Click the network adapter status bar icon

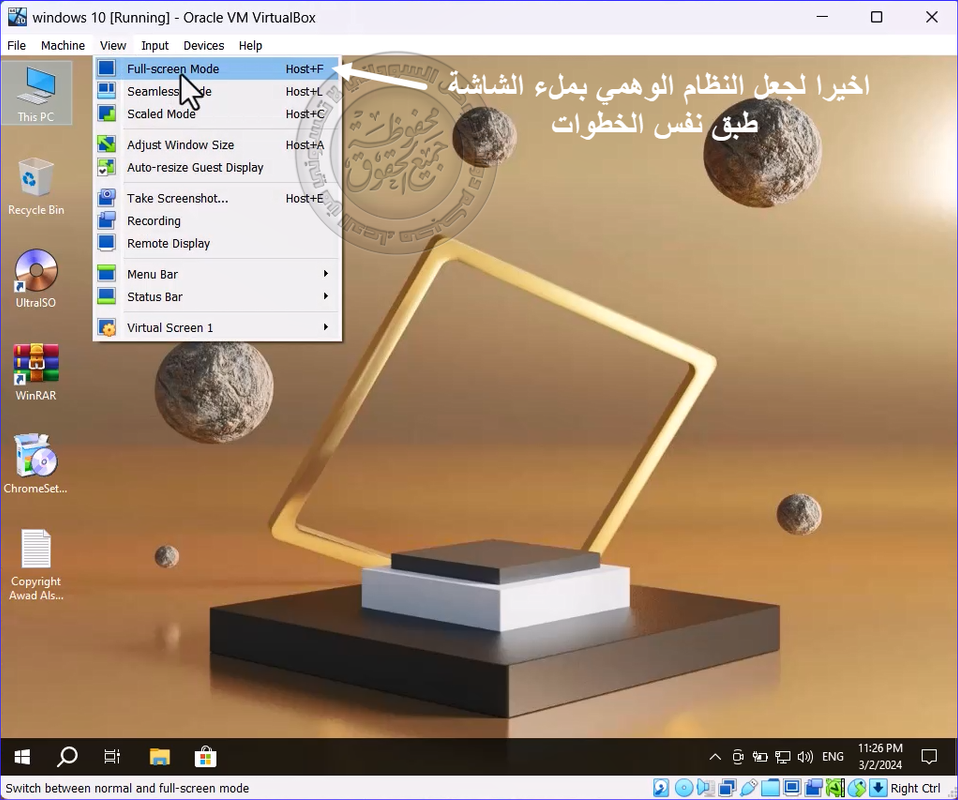click(x=728, y=788)
